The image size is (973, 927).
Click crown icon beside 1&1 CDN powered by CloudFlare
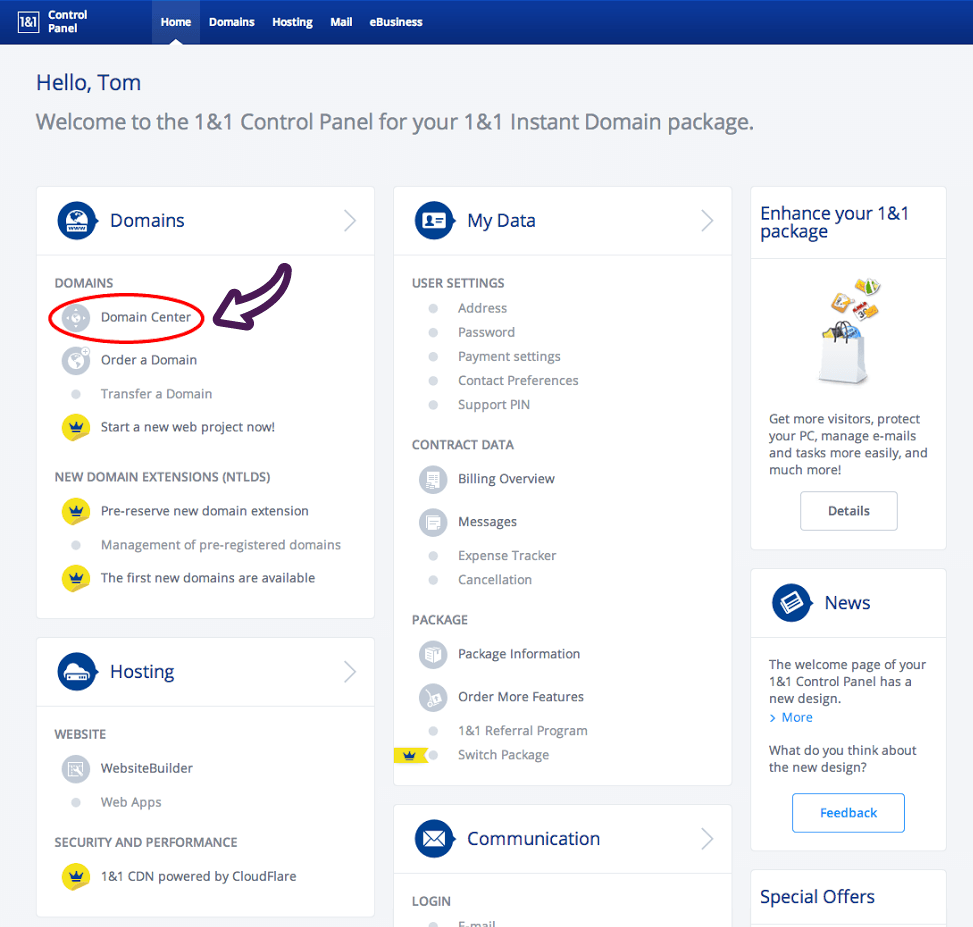point(76,877)
